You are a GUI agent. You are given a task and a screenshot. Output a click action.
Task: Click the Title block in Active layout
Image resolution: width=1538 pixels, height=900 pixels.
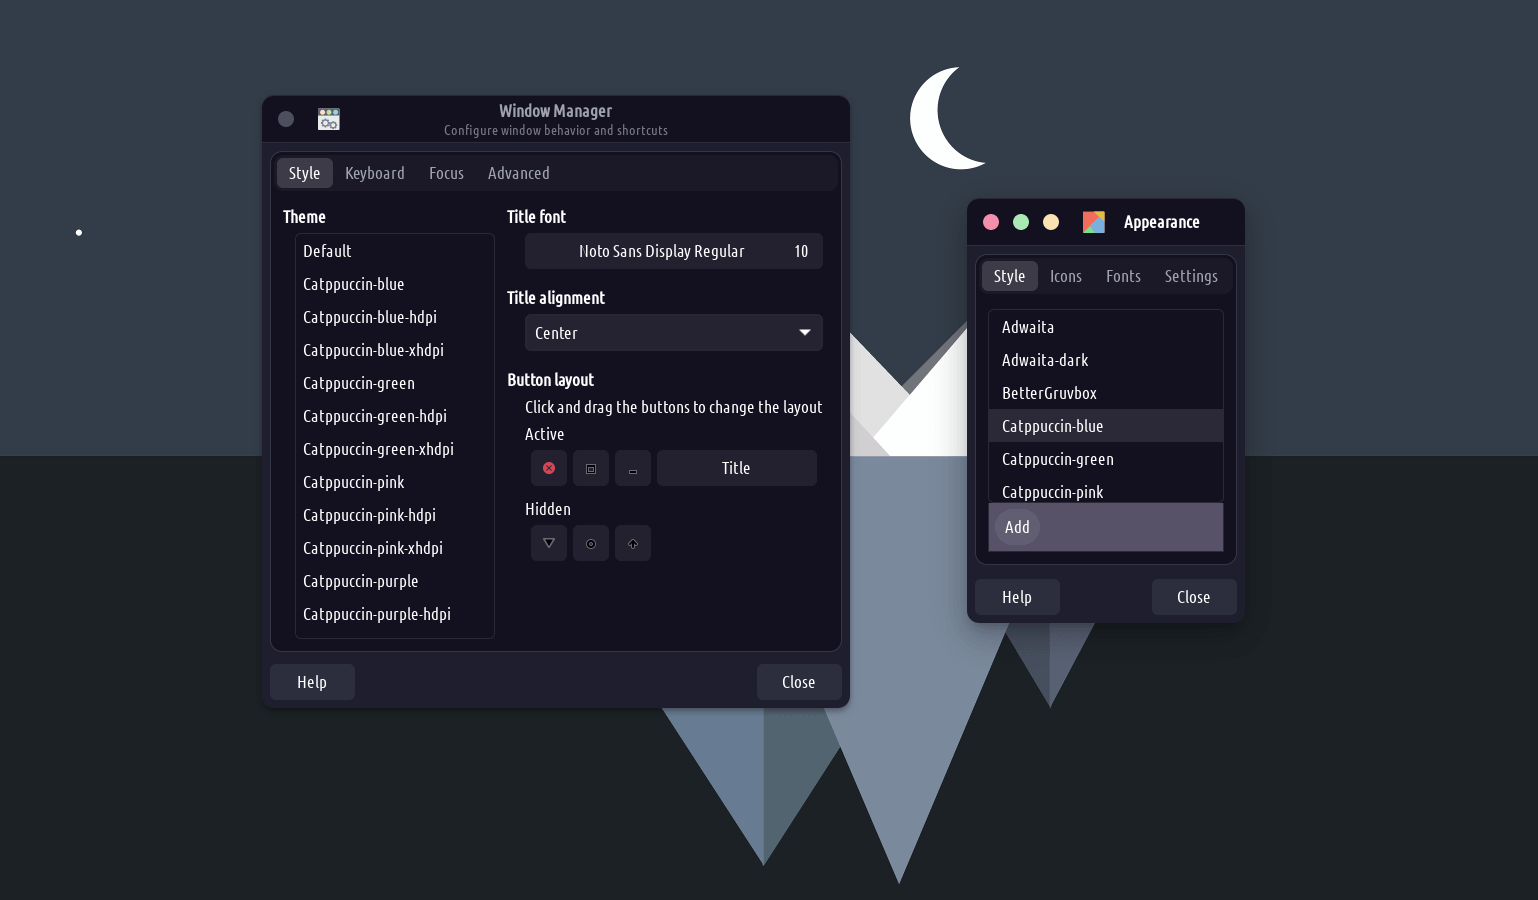coord(736,468)
